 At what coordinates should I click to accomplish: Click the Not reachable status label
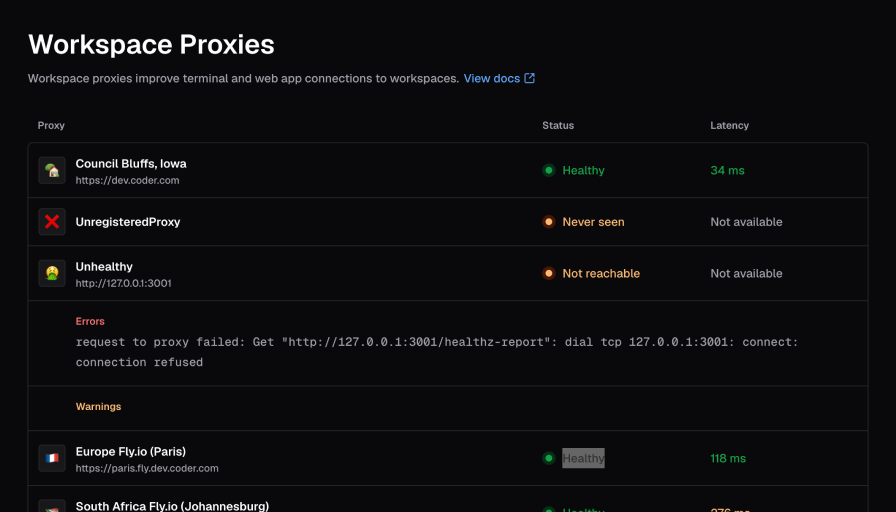[x=601, y=273]
